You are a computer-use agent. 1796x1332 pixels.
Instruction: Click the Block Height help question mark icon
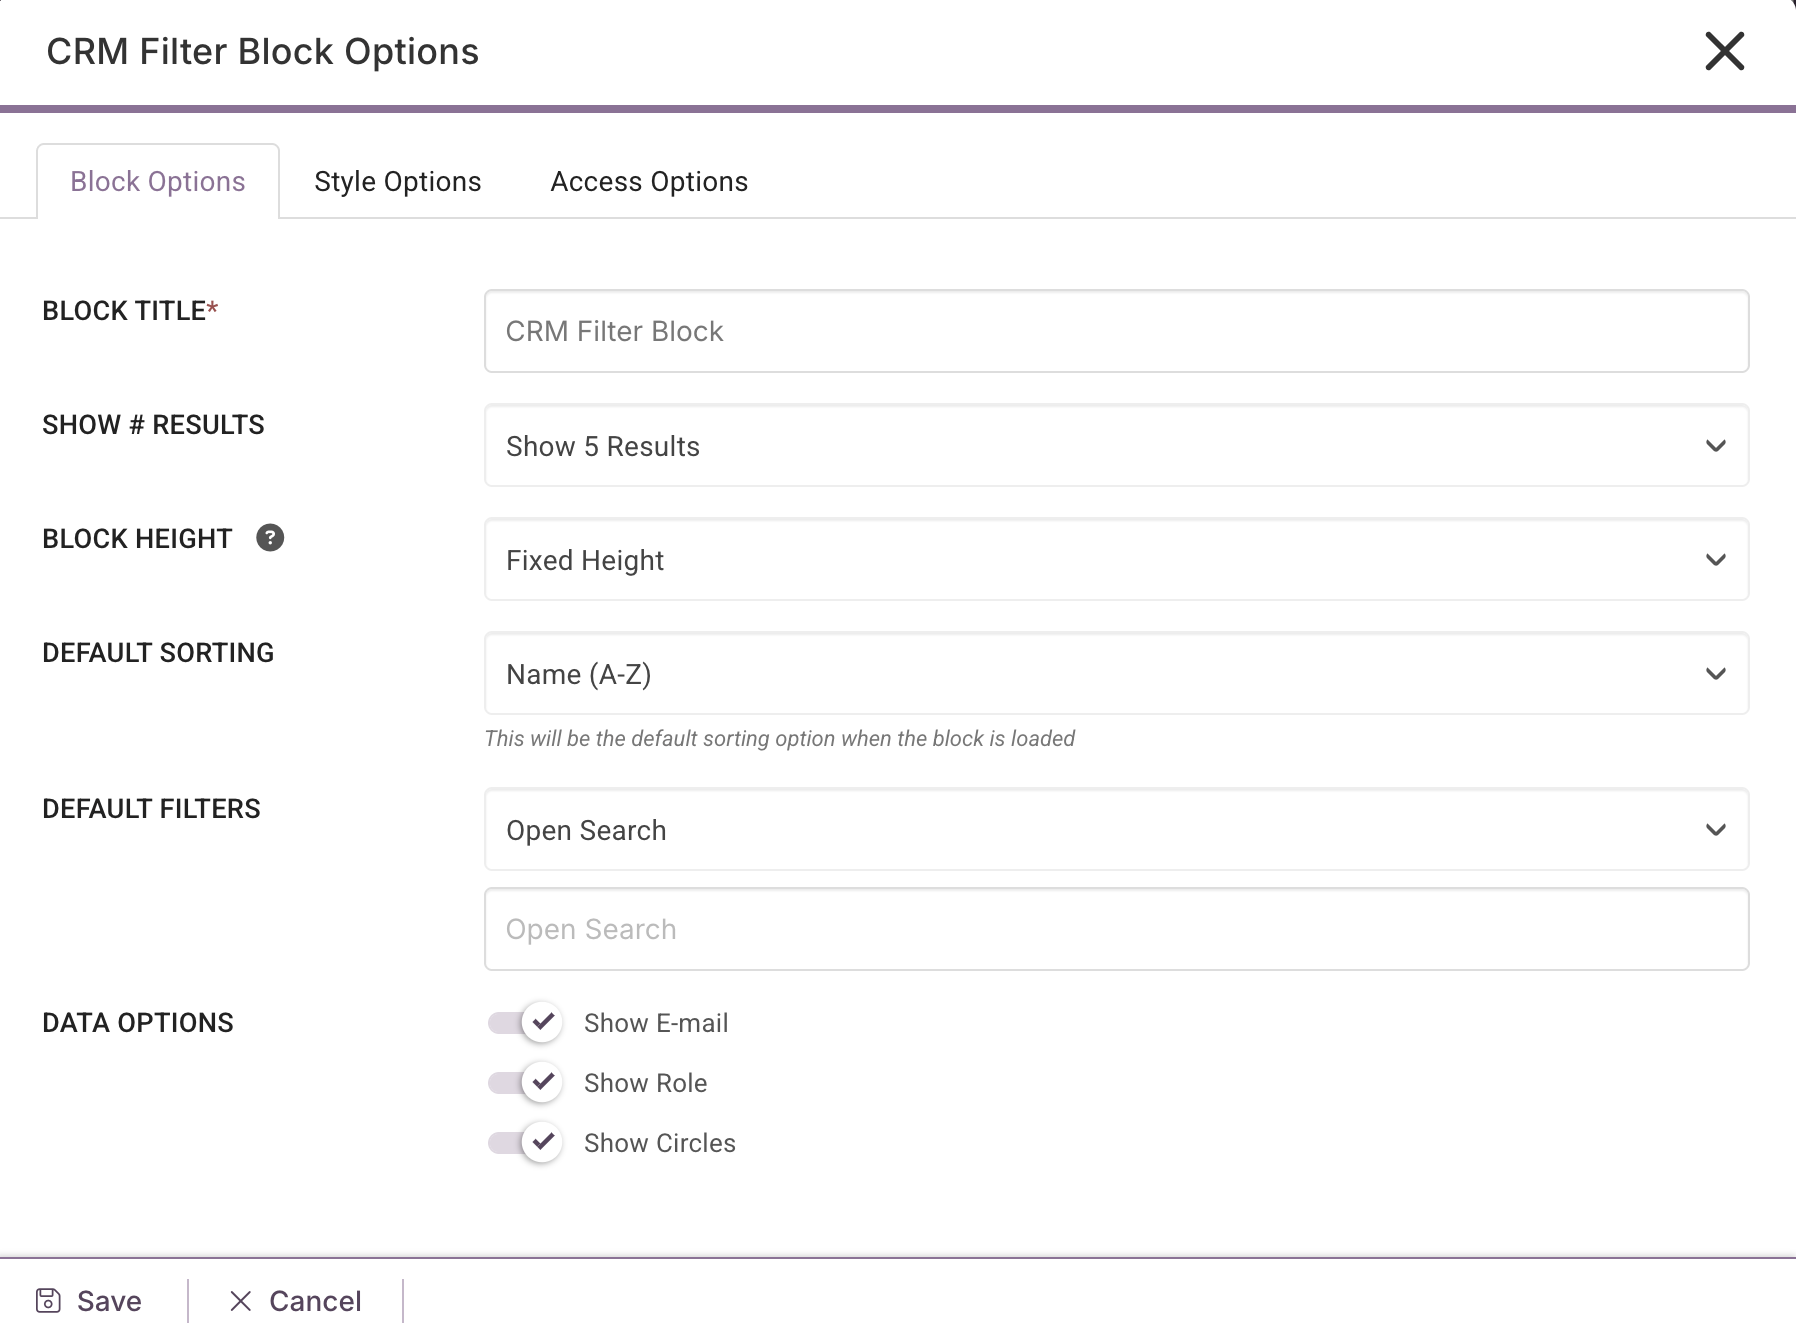coord(270,538)
